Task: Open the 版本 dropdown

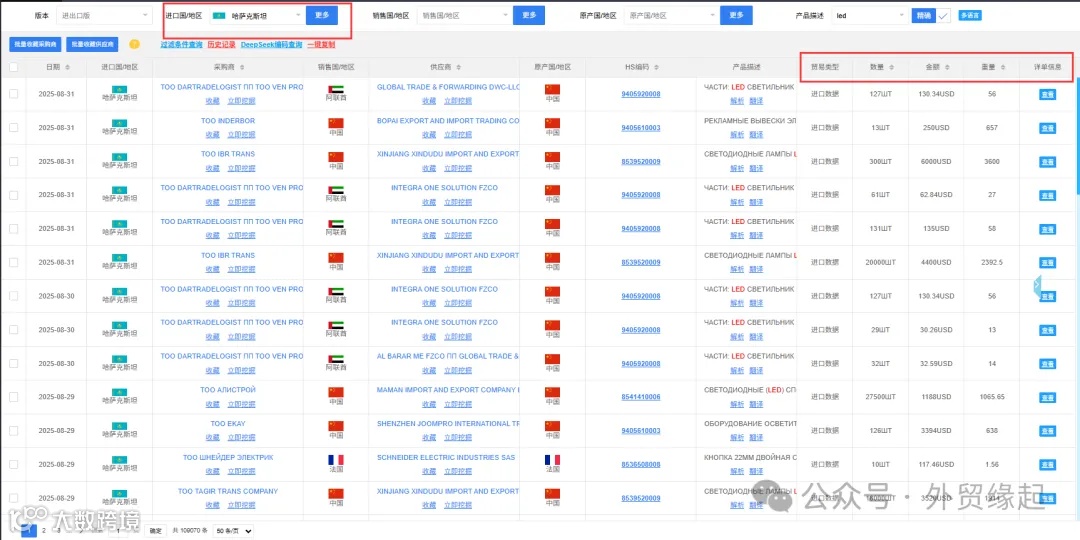Action: pyautogui.click(x=105, y=15)
